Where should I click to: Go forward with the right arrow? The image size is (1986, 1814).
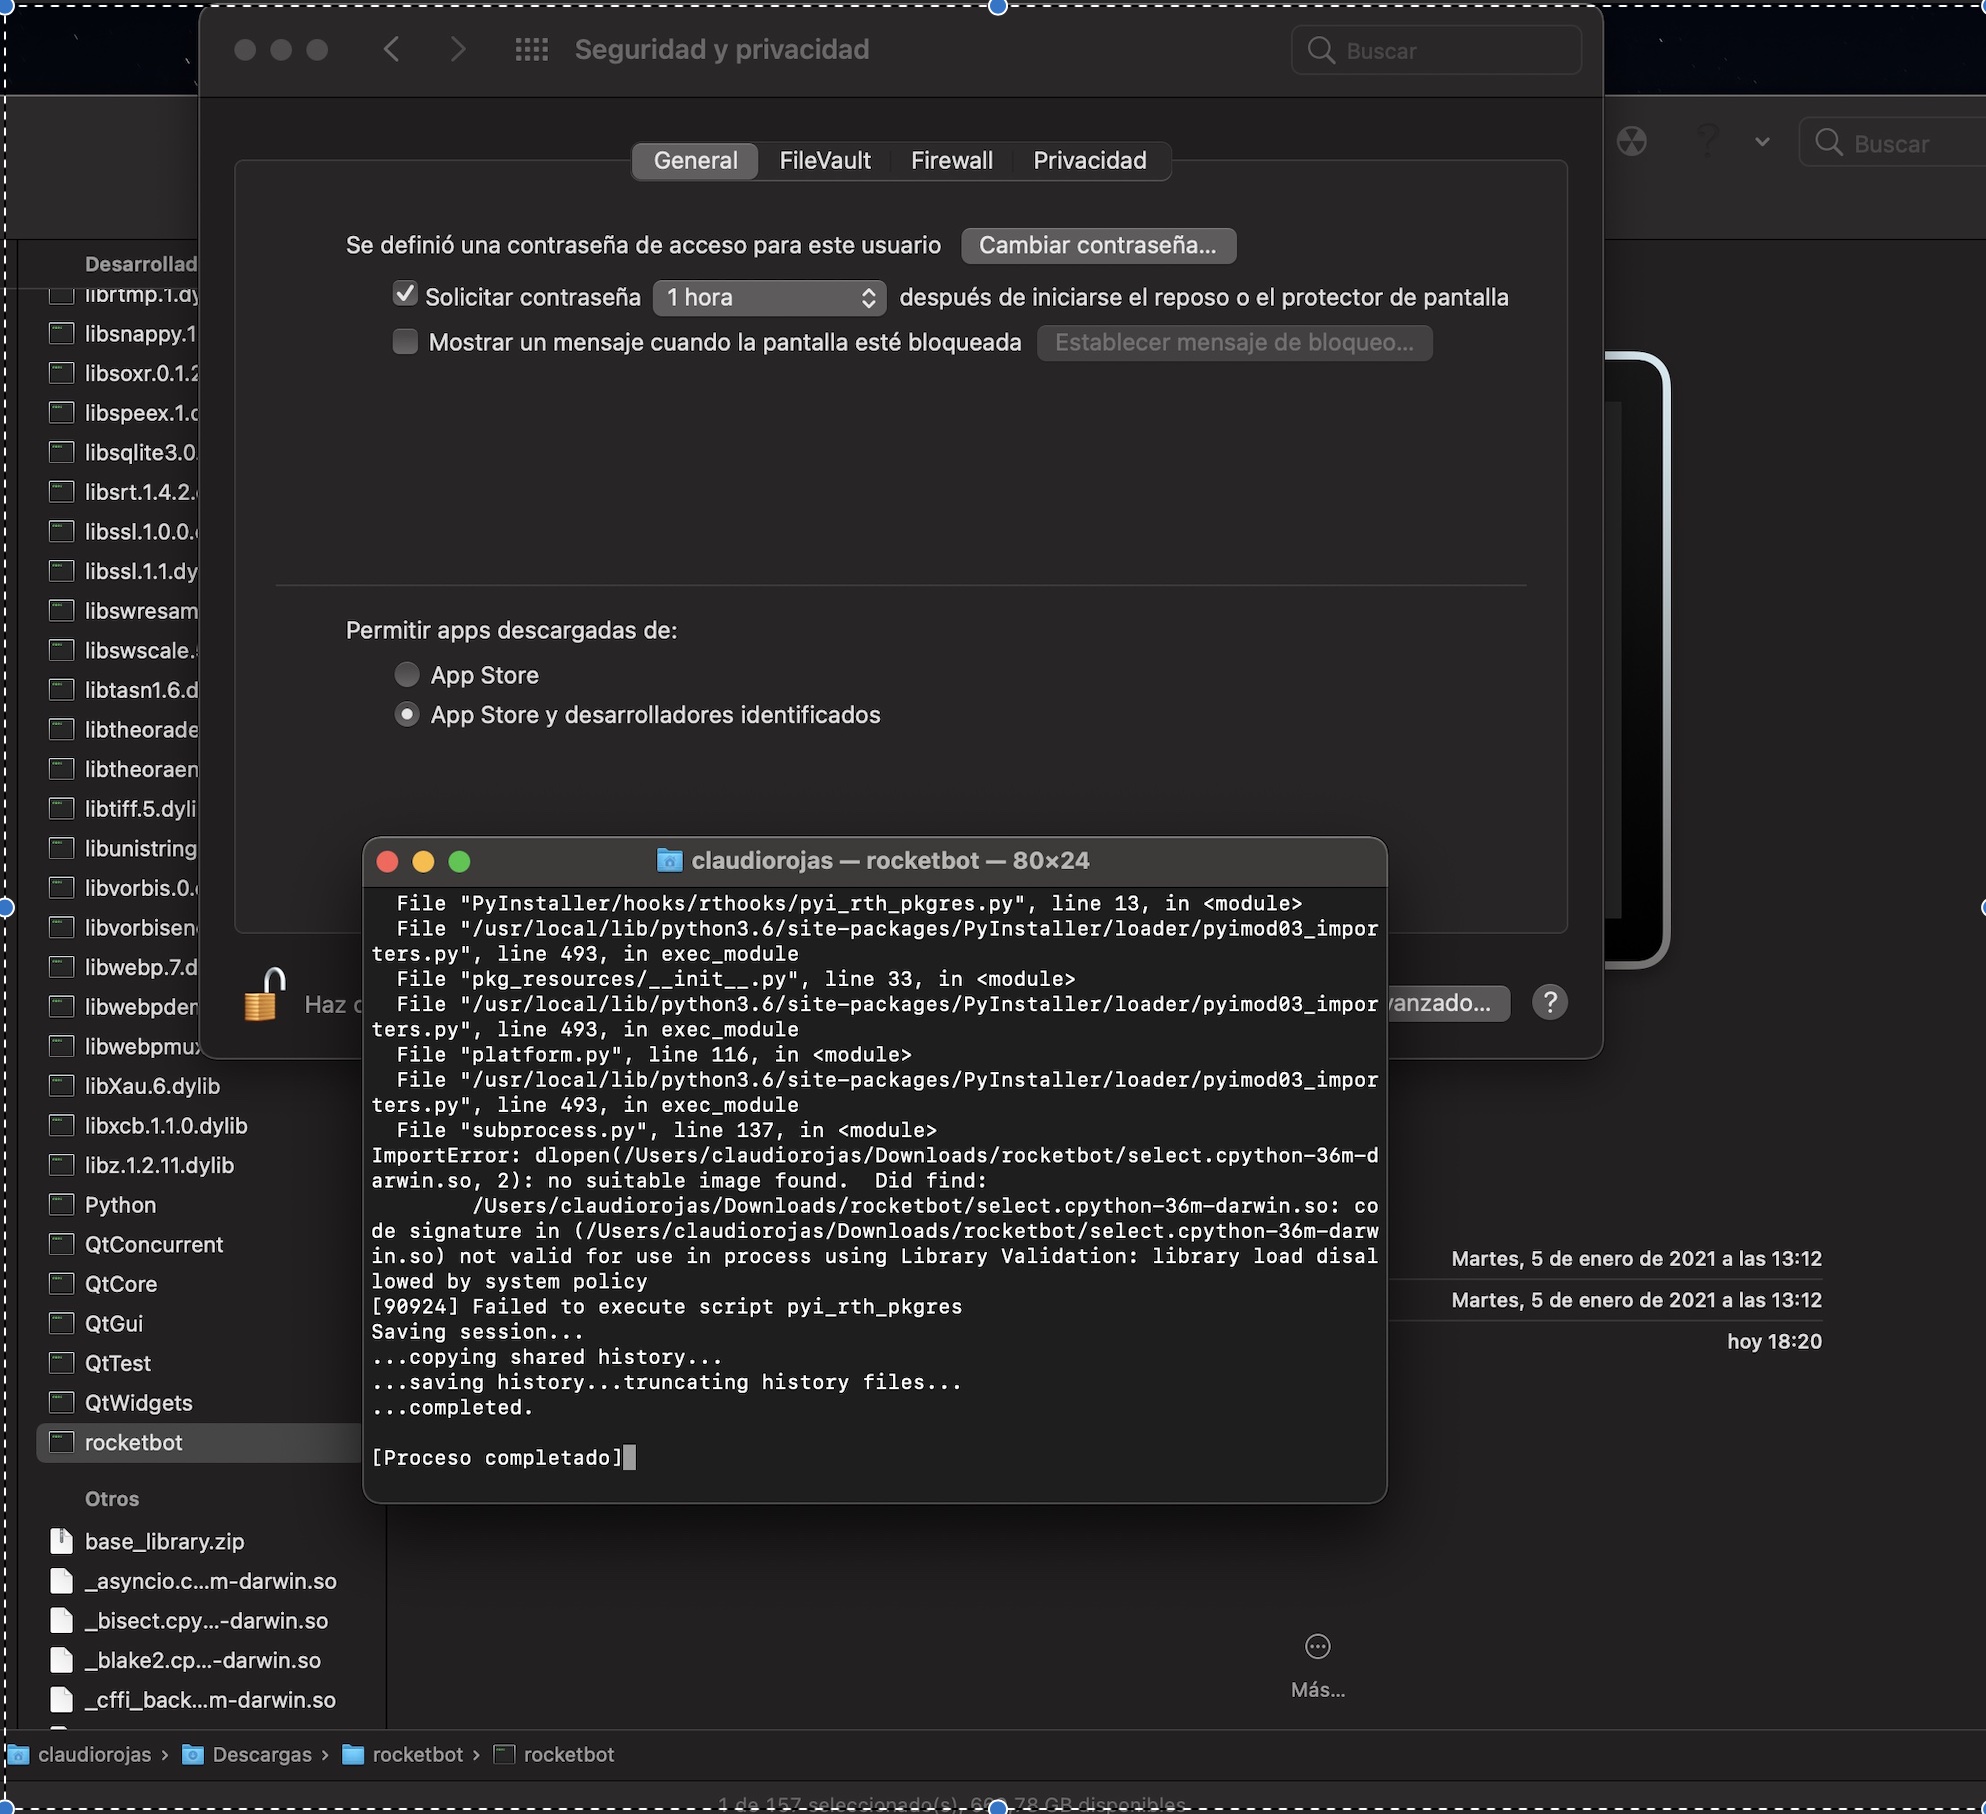[x=458, y=50]
